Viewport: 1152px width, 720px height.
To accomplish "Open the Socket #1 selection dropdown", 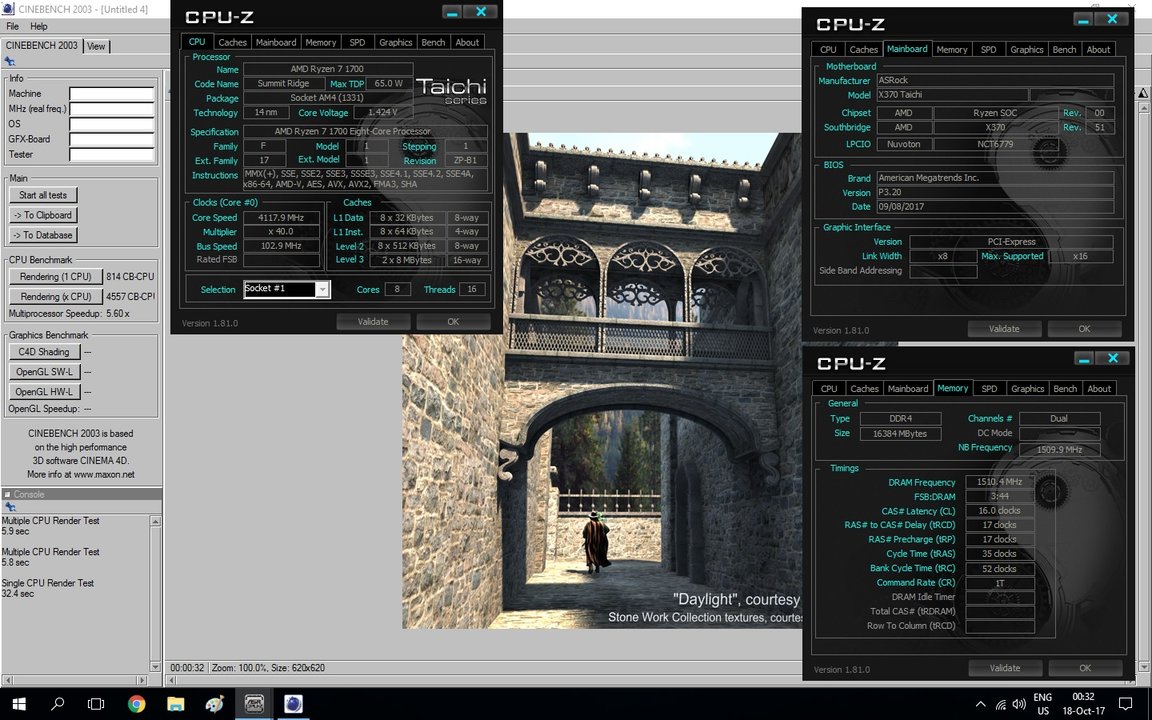I will tap(322, 289).
